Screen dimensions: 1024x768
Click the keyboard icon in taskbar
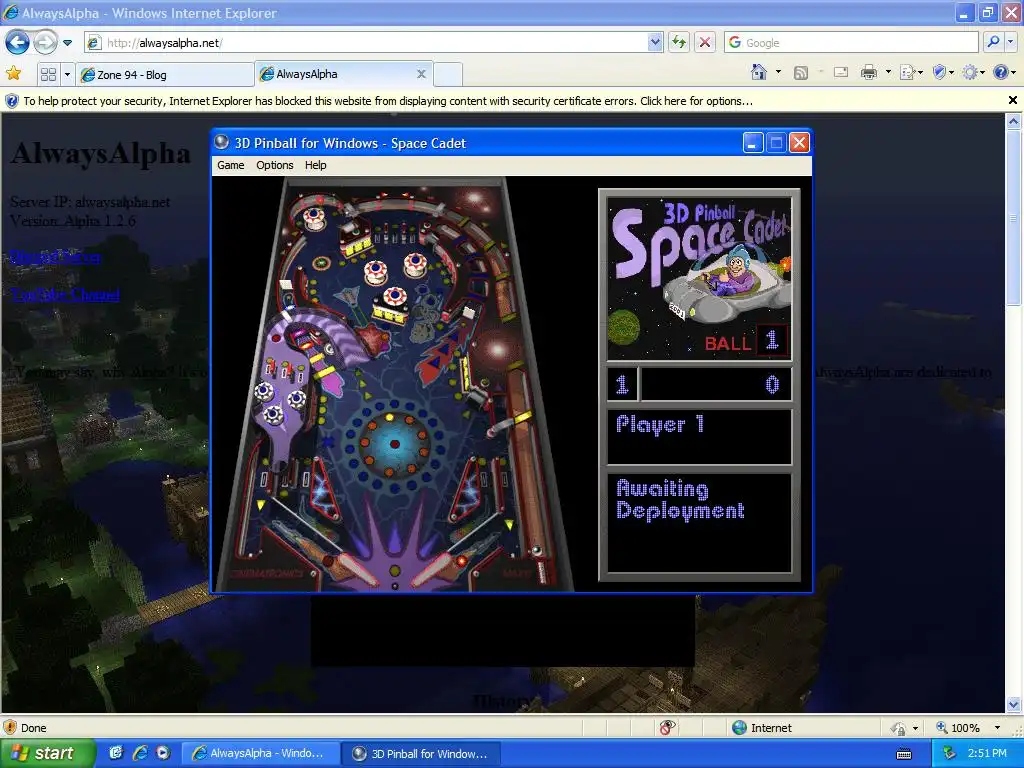pyautogui.click(x=904, y=754)
